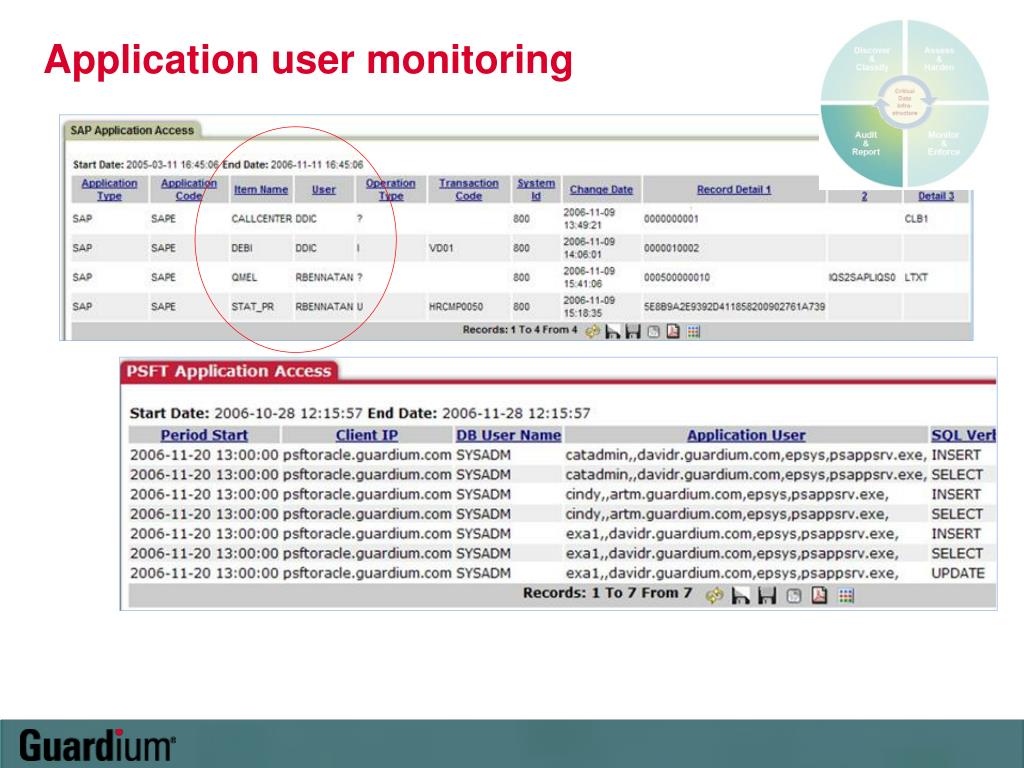Click record detail 0000000001 cell
The height and width of the screenshot is (768, 1024).
(x=671, y=219)
